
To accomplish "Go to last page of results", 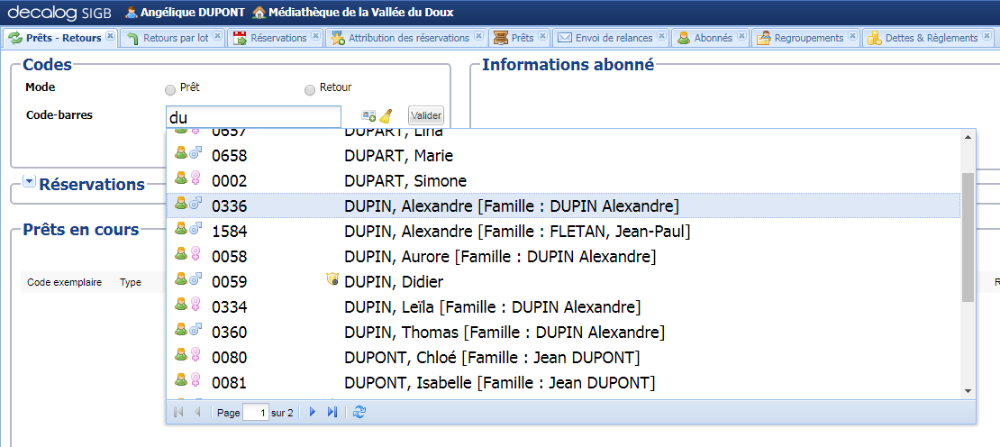I will tap(332, 413).
